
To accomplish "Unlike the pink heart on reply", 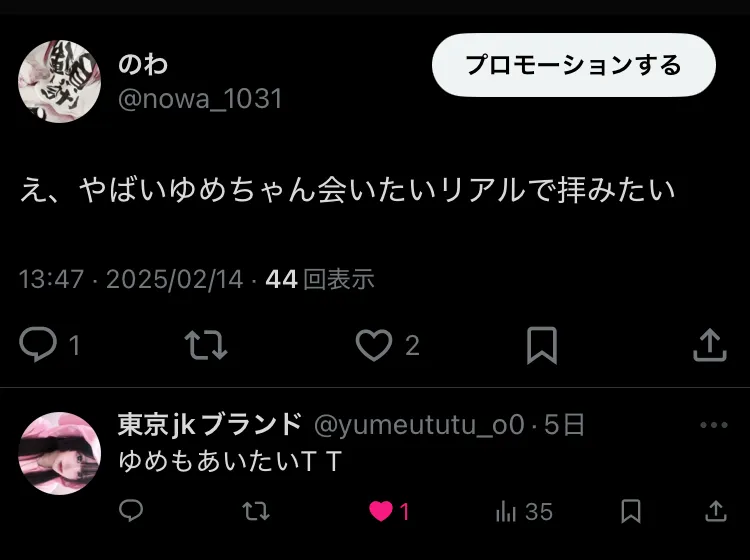I will tap(381, 511).
